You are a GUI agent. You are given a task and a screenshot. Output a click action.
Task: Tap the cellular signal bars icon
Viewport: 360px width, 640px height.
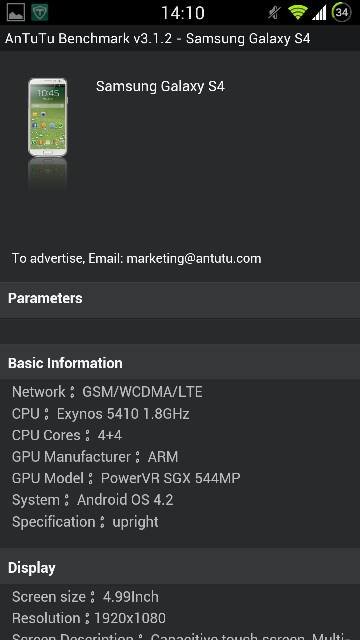click(x=319, y=13)
